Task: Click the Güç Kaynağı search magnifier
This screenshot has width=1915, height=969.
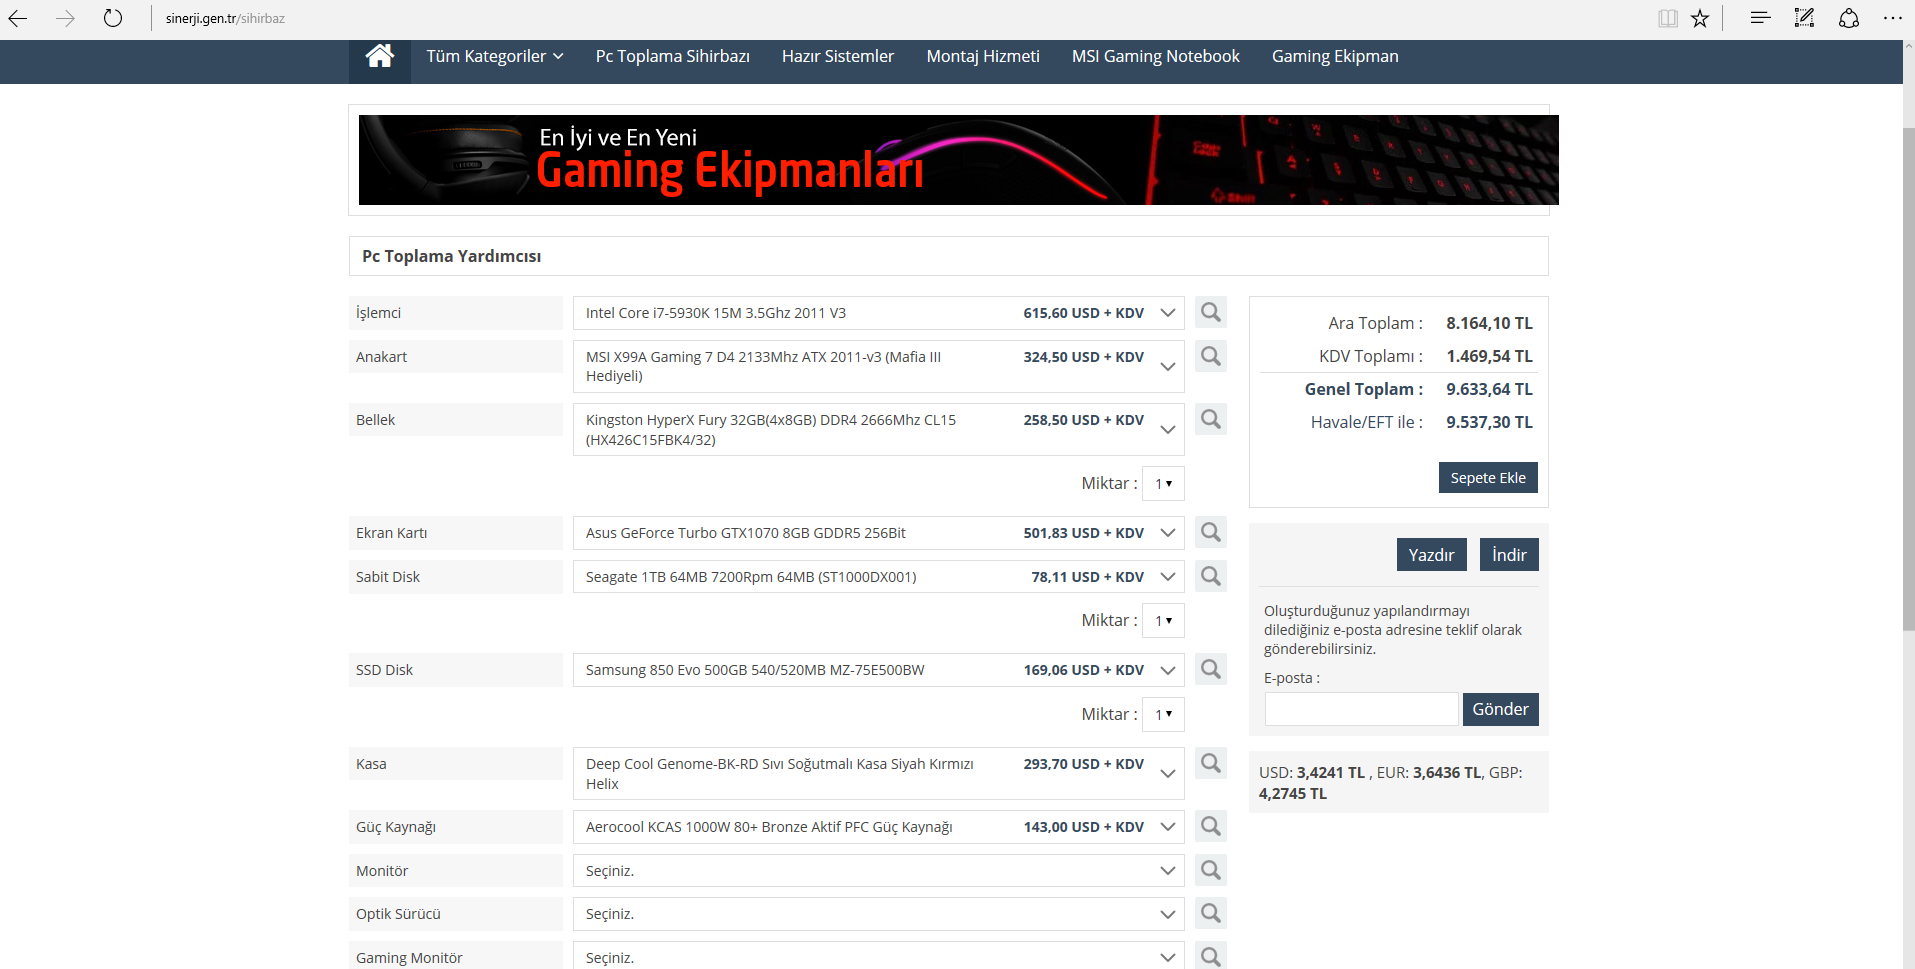Action: (x=1211, y=827)
